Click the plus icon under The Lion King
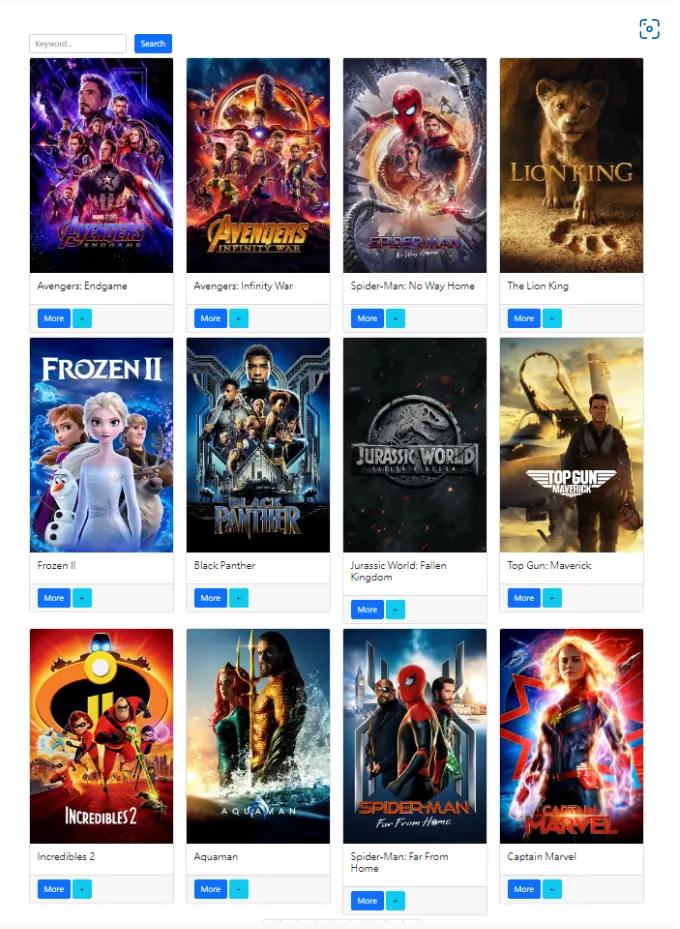Viewport: 680px width, 929px height. 552,318
